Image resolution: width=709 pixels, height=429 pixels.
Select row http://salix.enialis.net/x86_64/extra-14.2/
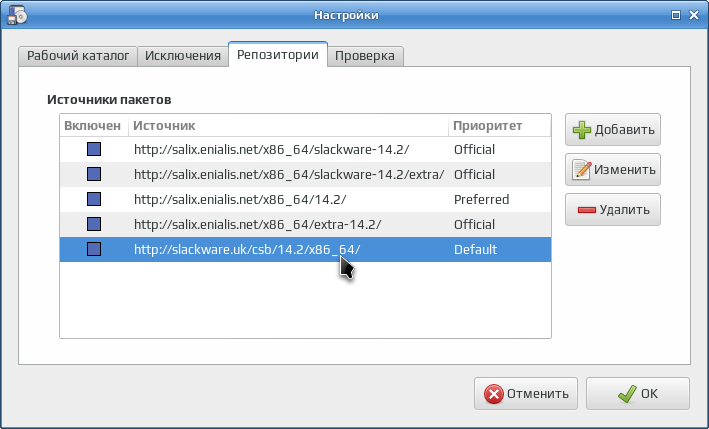[305, 224]
